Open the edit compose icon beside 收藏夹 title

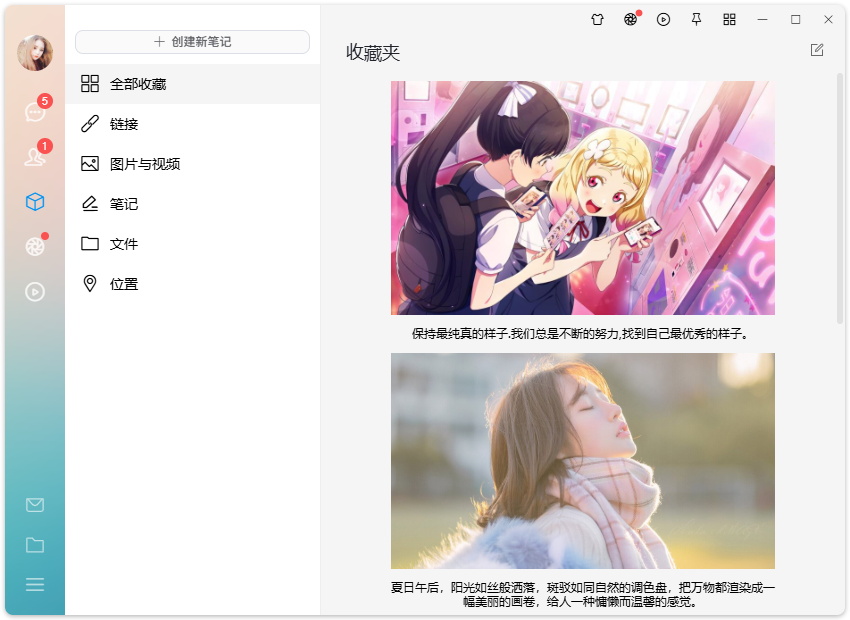click(816, 49)
